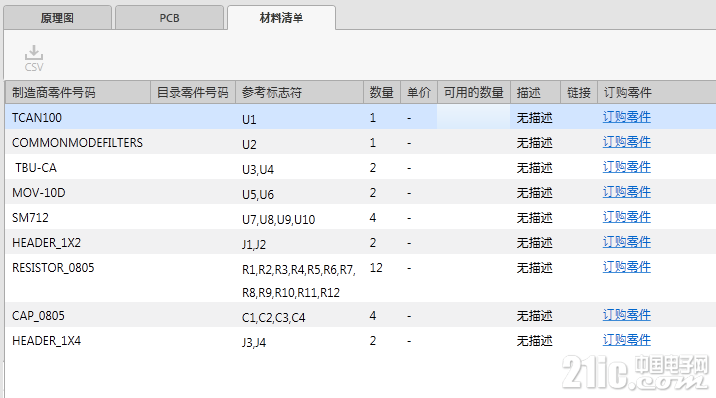The height and width of the screenshot is (398, 716).
Task: Open the PCB tab
Action: (169, 18)
